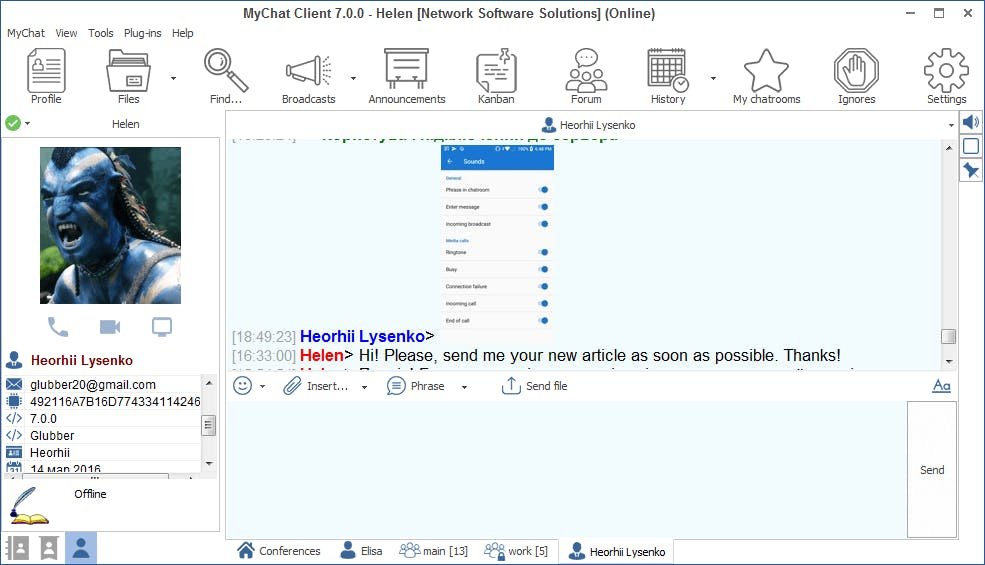This screenshot has height=565, width=985.
Task: Click inside the message input area
Action: click(566, 469)
